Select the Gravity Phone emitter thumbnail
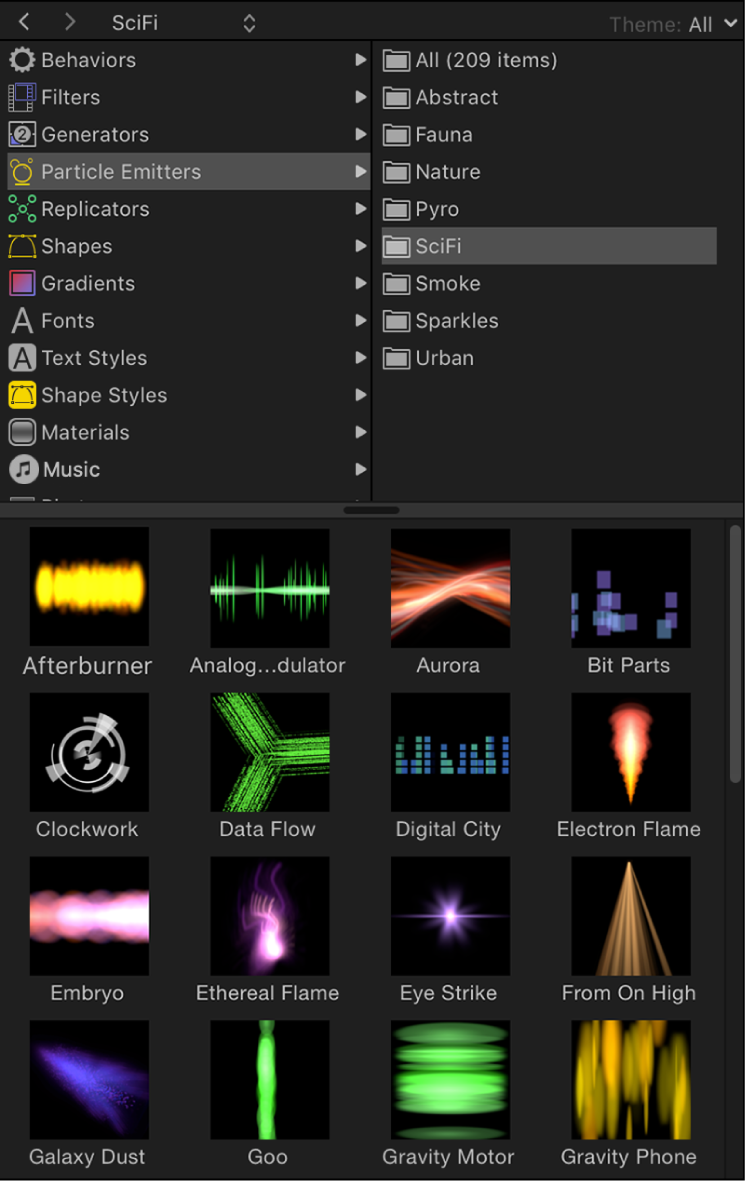 (x=631, y=1079)
